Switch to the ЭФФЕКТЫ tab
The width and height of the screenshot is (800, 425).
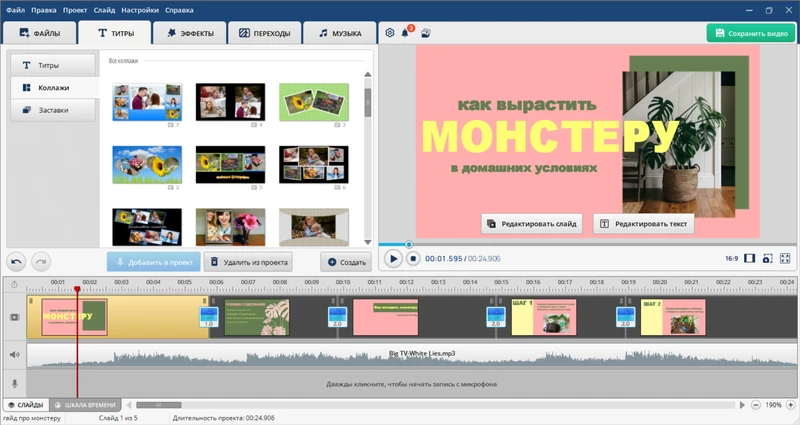(190, 33)
